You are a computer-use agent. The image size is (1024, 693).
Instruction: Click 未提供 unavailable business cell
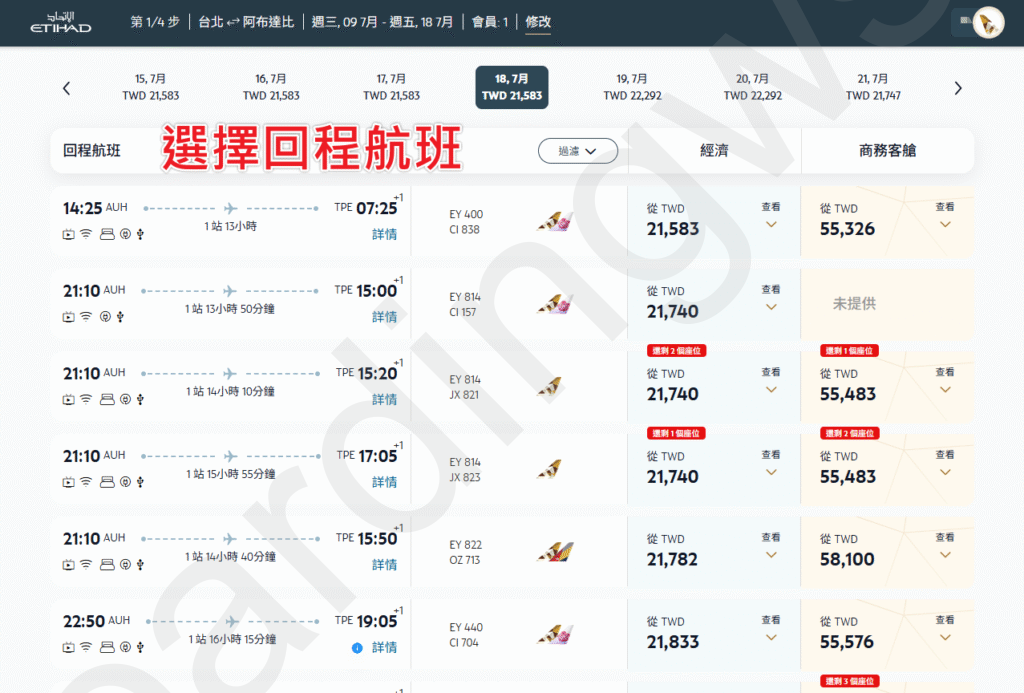pos(854,304)
